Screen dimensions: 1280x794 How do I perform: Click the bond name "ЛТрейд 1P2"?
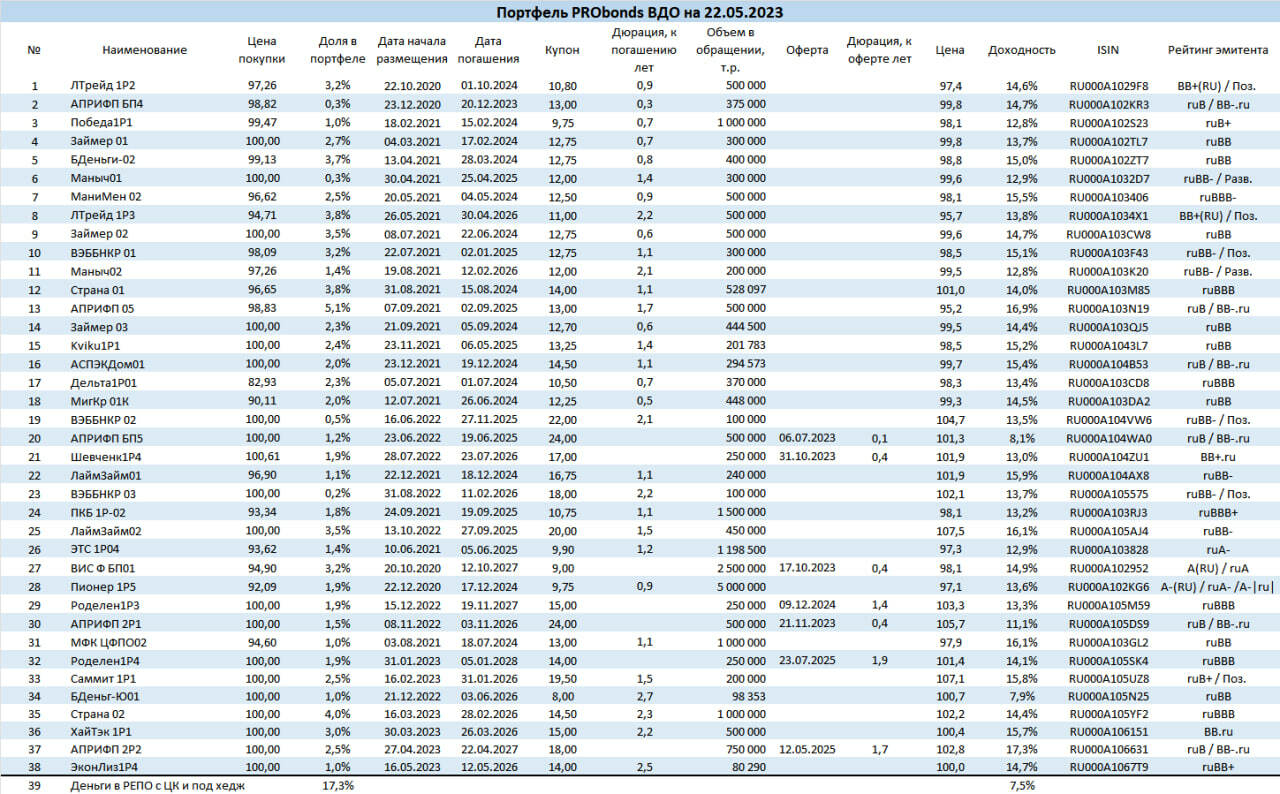click(x=103, y=86)
